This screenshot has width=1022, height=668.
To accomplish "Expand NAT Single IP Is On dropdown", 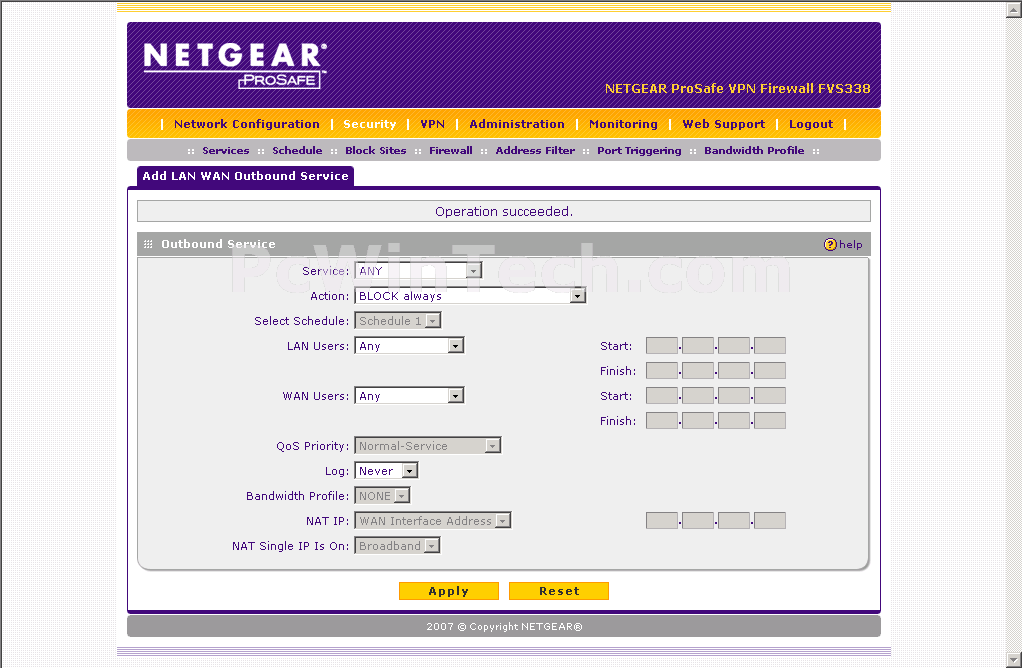I will 397,545.
